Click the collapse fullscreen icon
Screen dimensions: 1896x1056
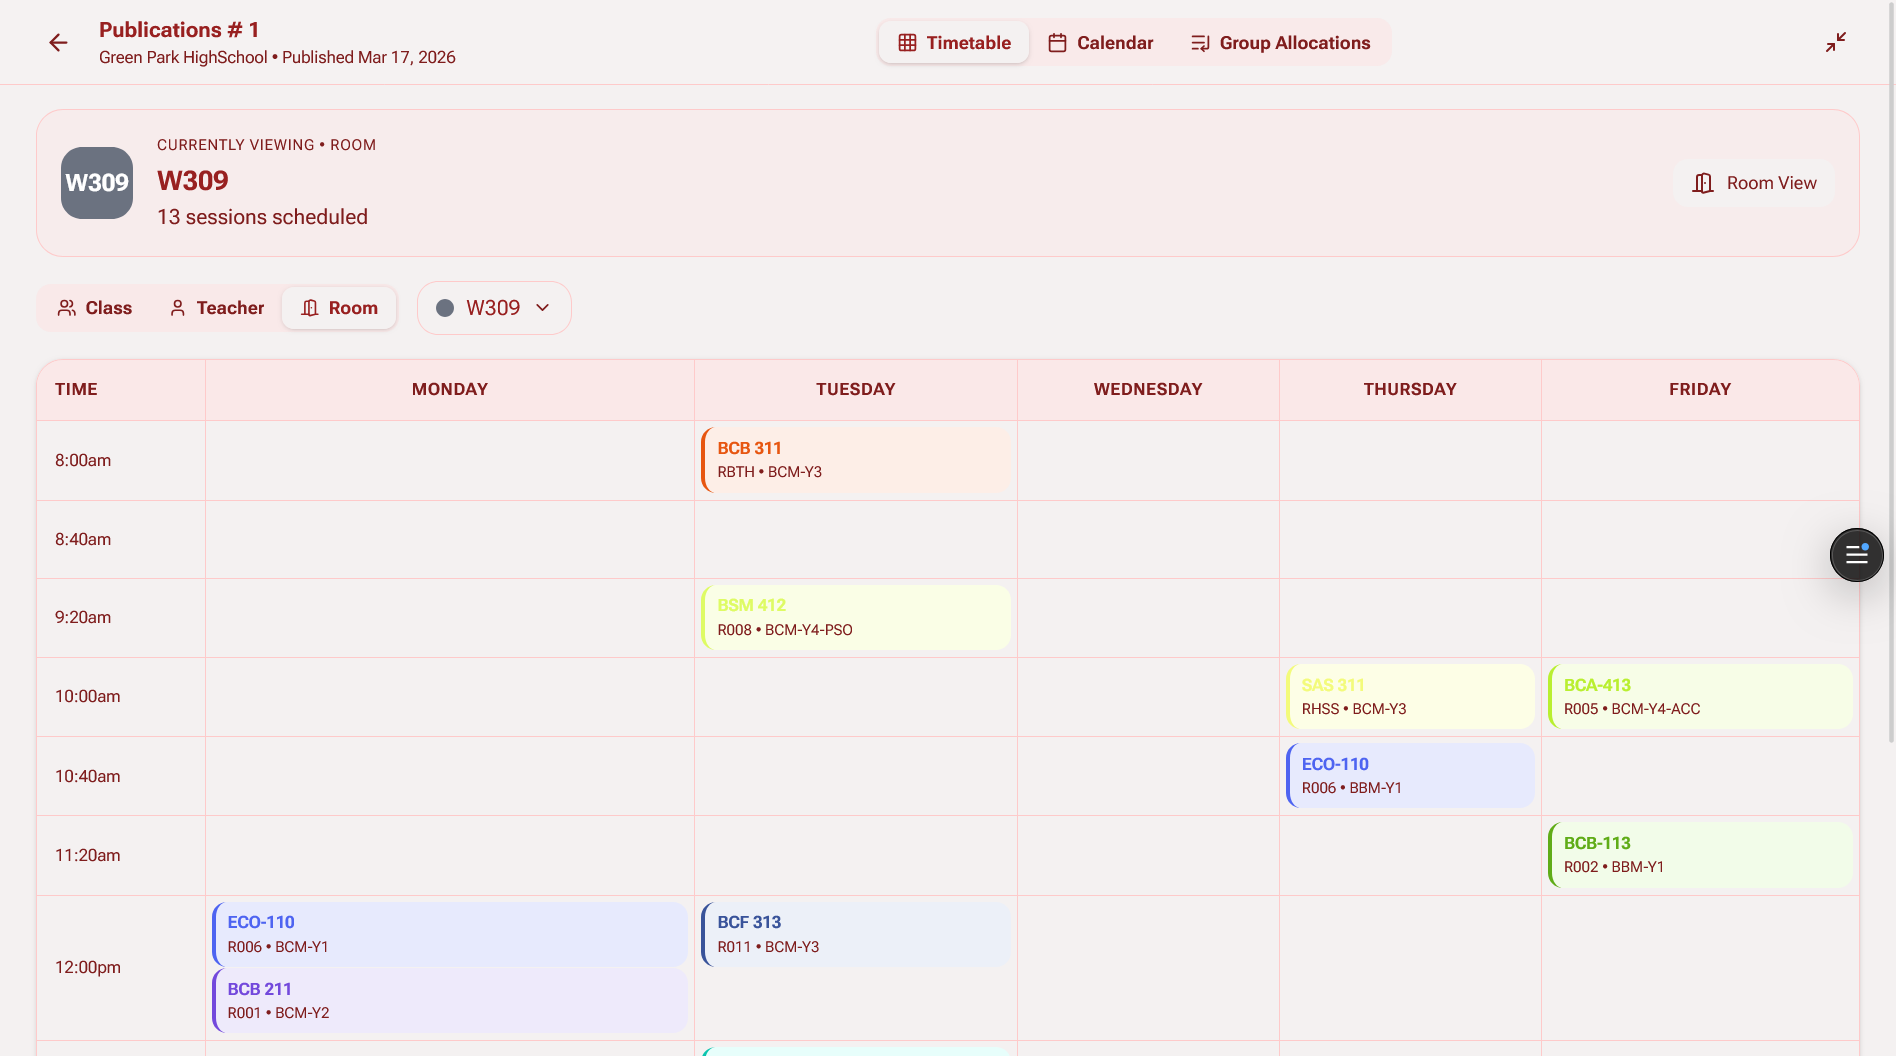pyautogui.click(x=1835, y=42)
